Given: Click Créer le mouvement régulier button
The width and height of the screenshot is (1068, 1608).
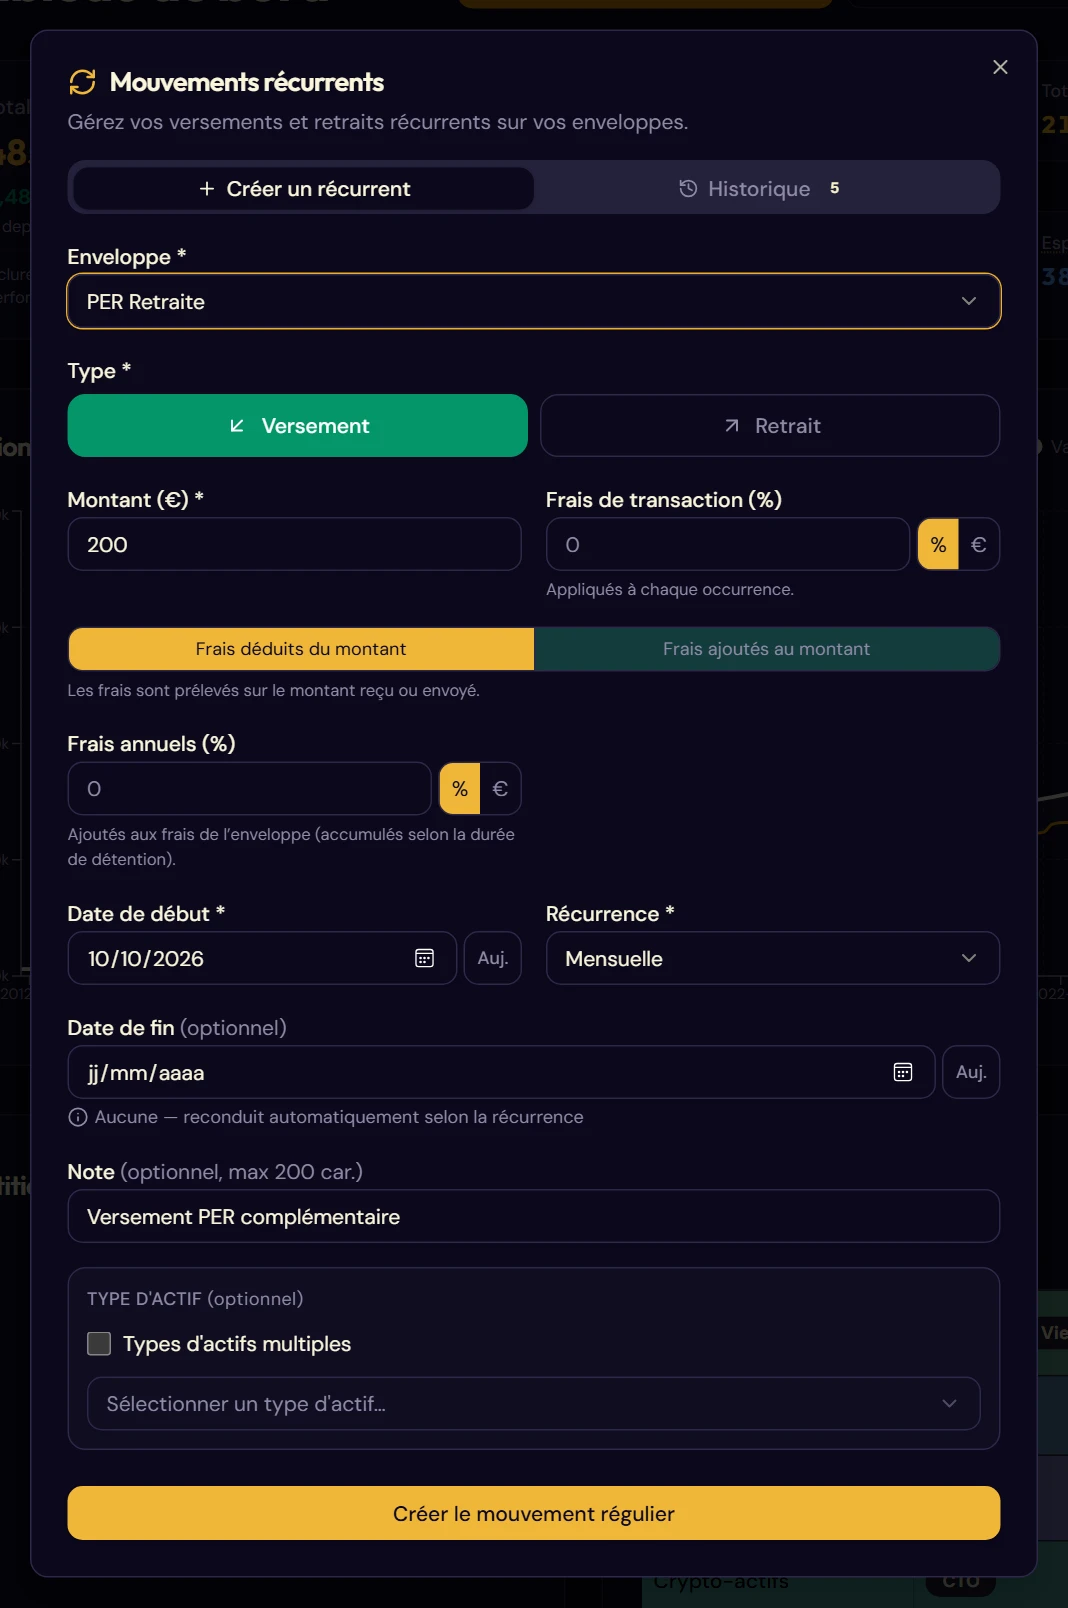Looking at the screenshot, I should pyautogui.click(x=534, y=1513).
